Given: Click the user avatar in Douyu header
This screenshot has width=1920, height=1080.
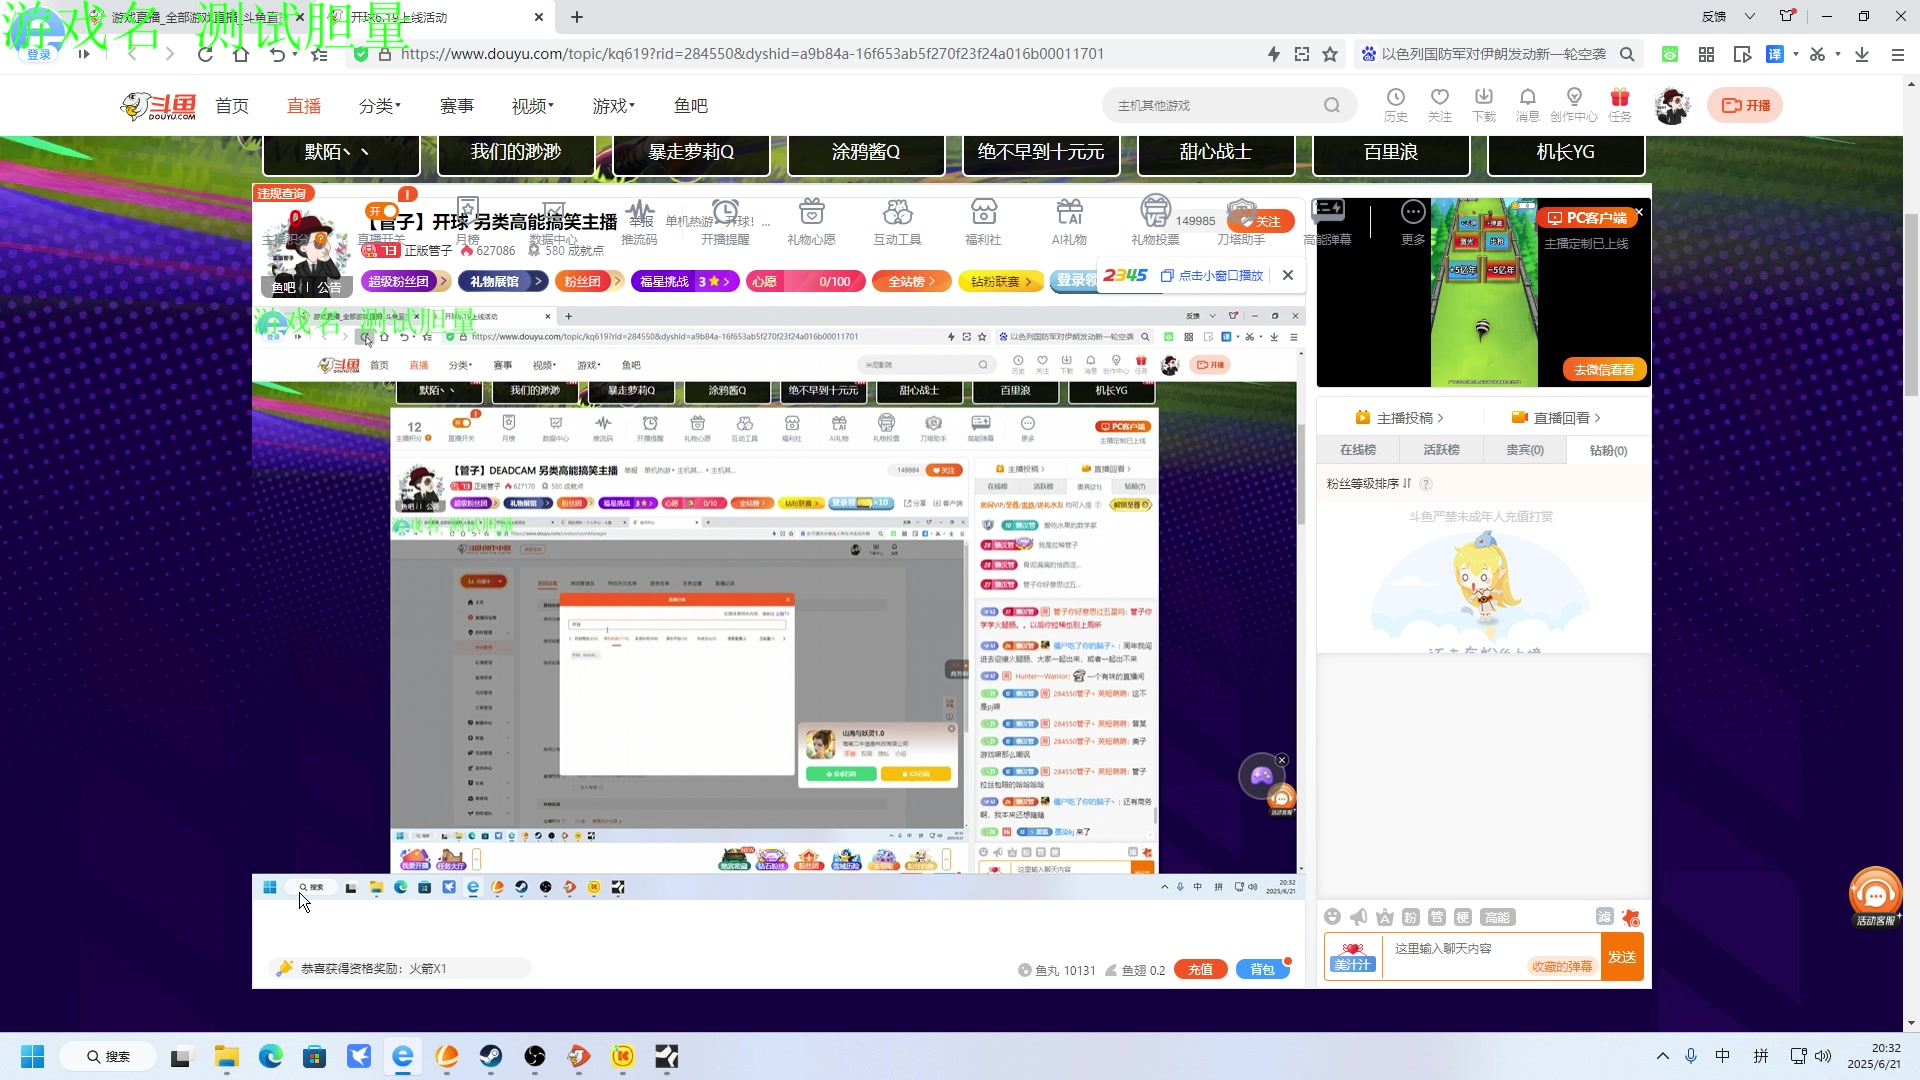Looking at the screenshot, I should tap(1672, 105).
